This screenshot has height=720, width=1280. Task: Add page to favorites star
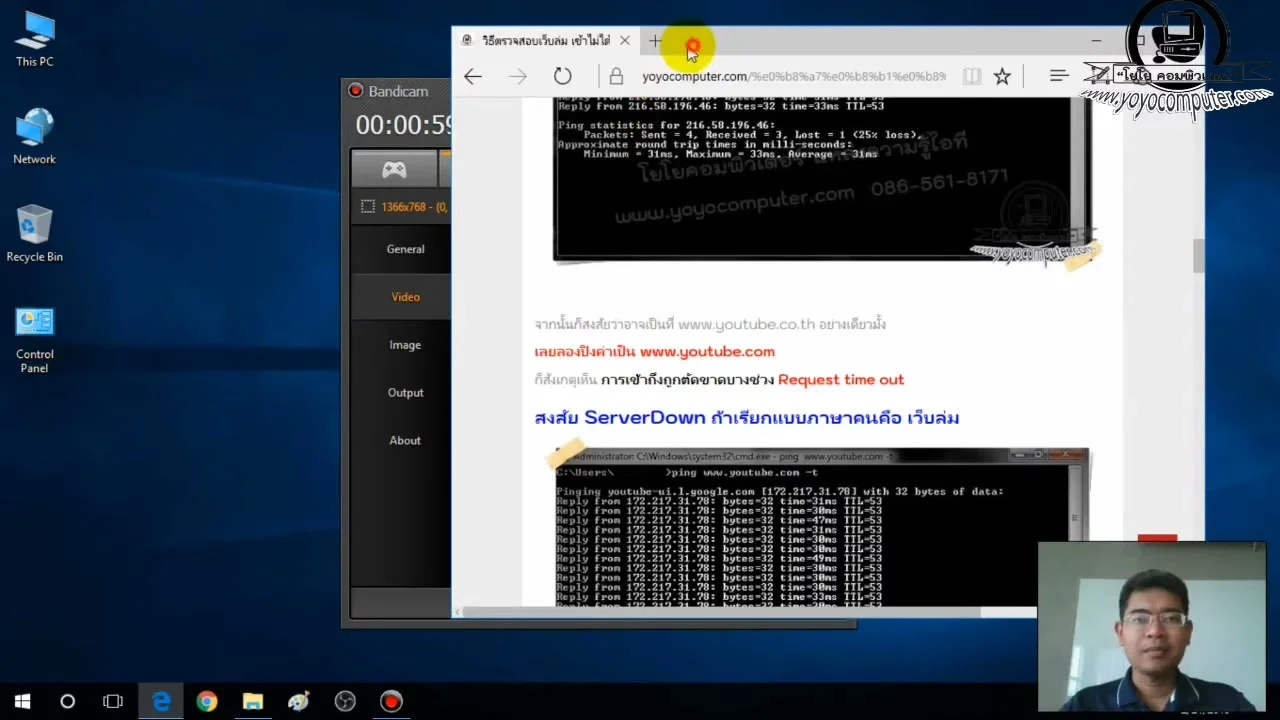coord(1002,76)
